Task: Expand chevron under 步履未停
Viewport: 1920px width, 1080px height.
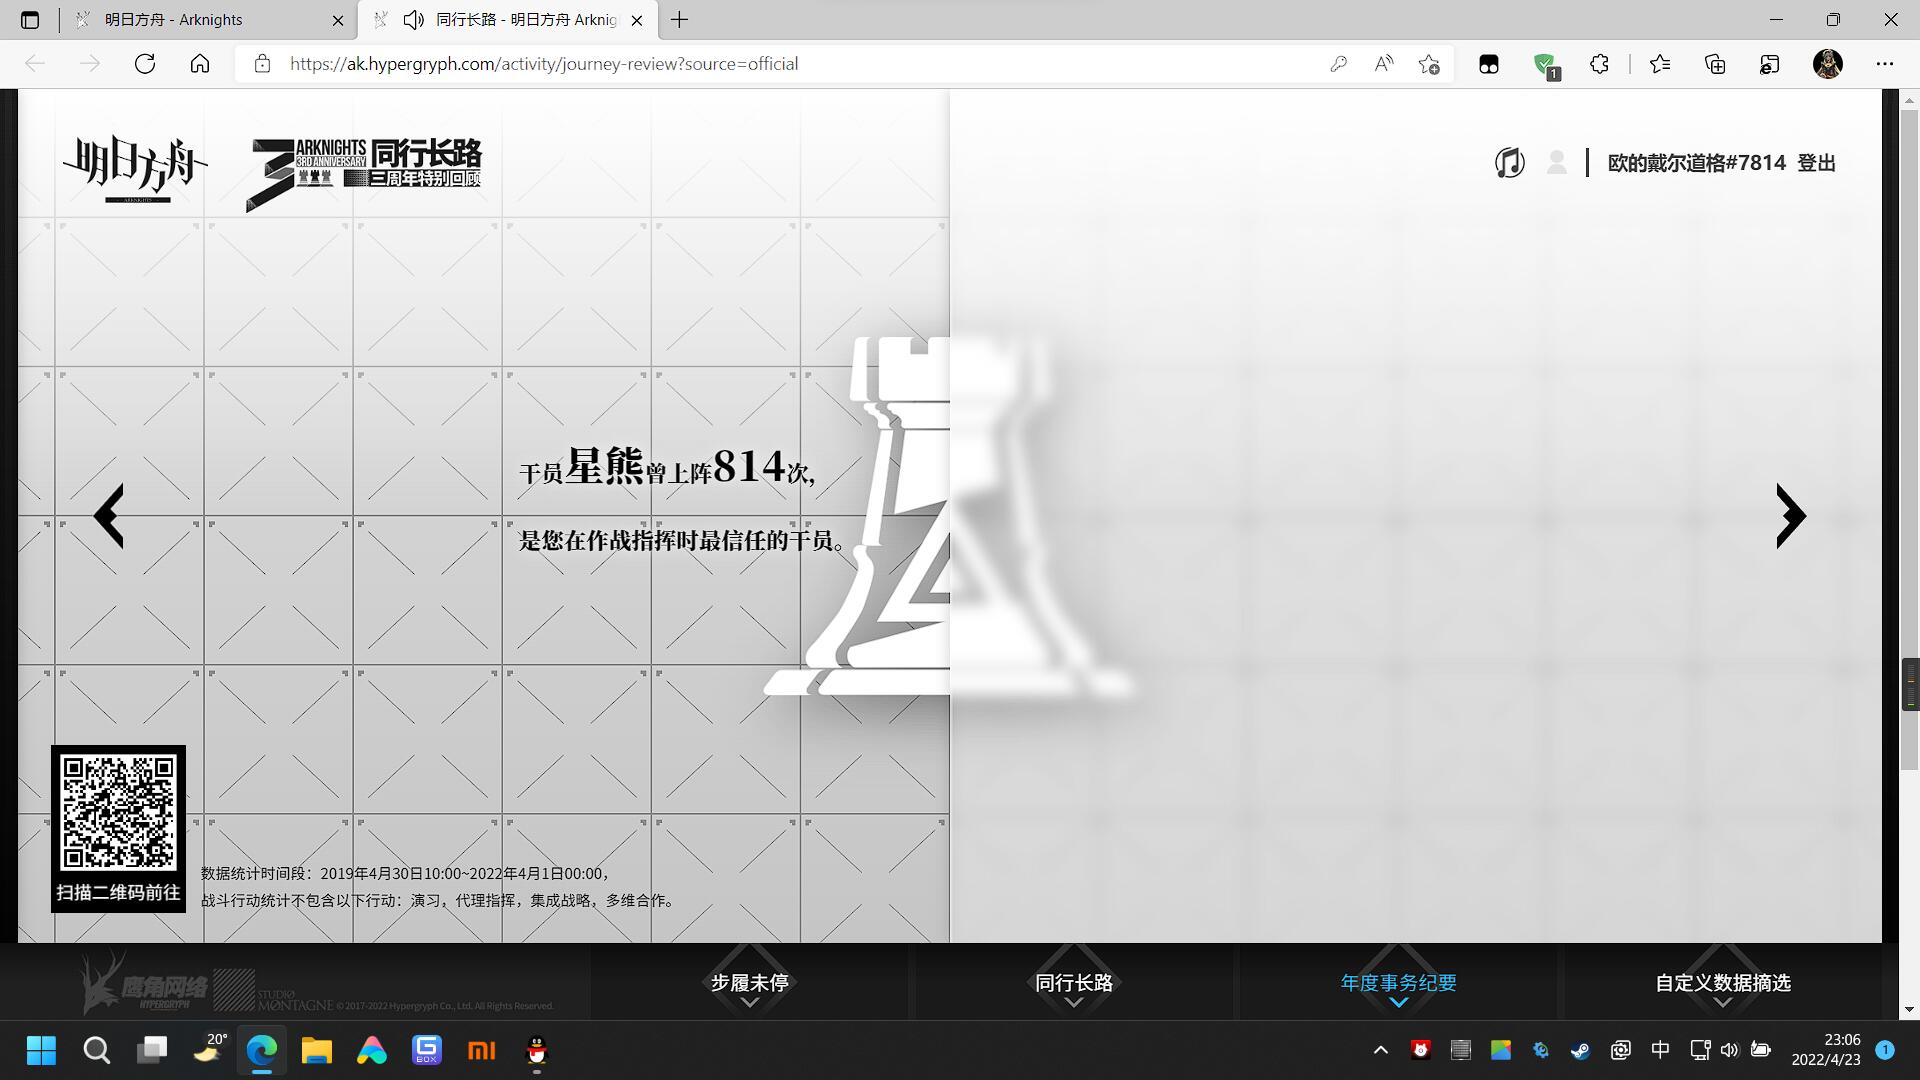Action: [x=749, y=1003]
